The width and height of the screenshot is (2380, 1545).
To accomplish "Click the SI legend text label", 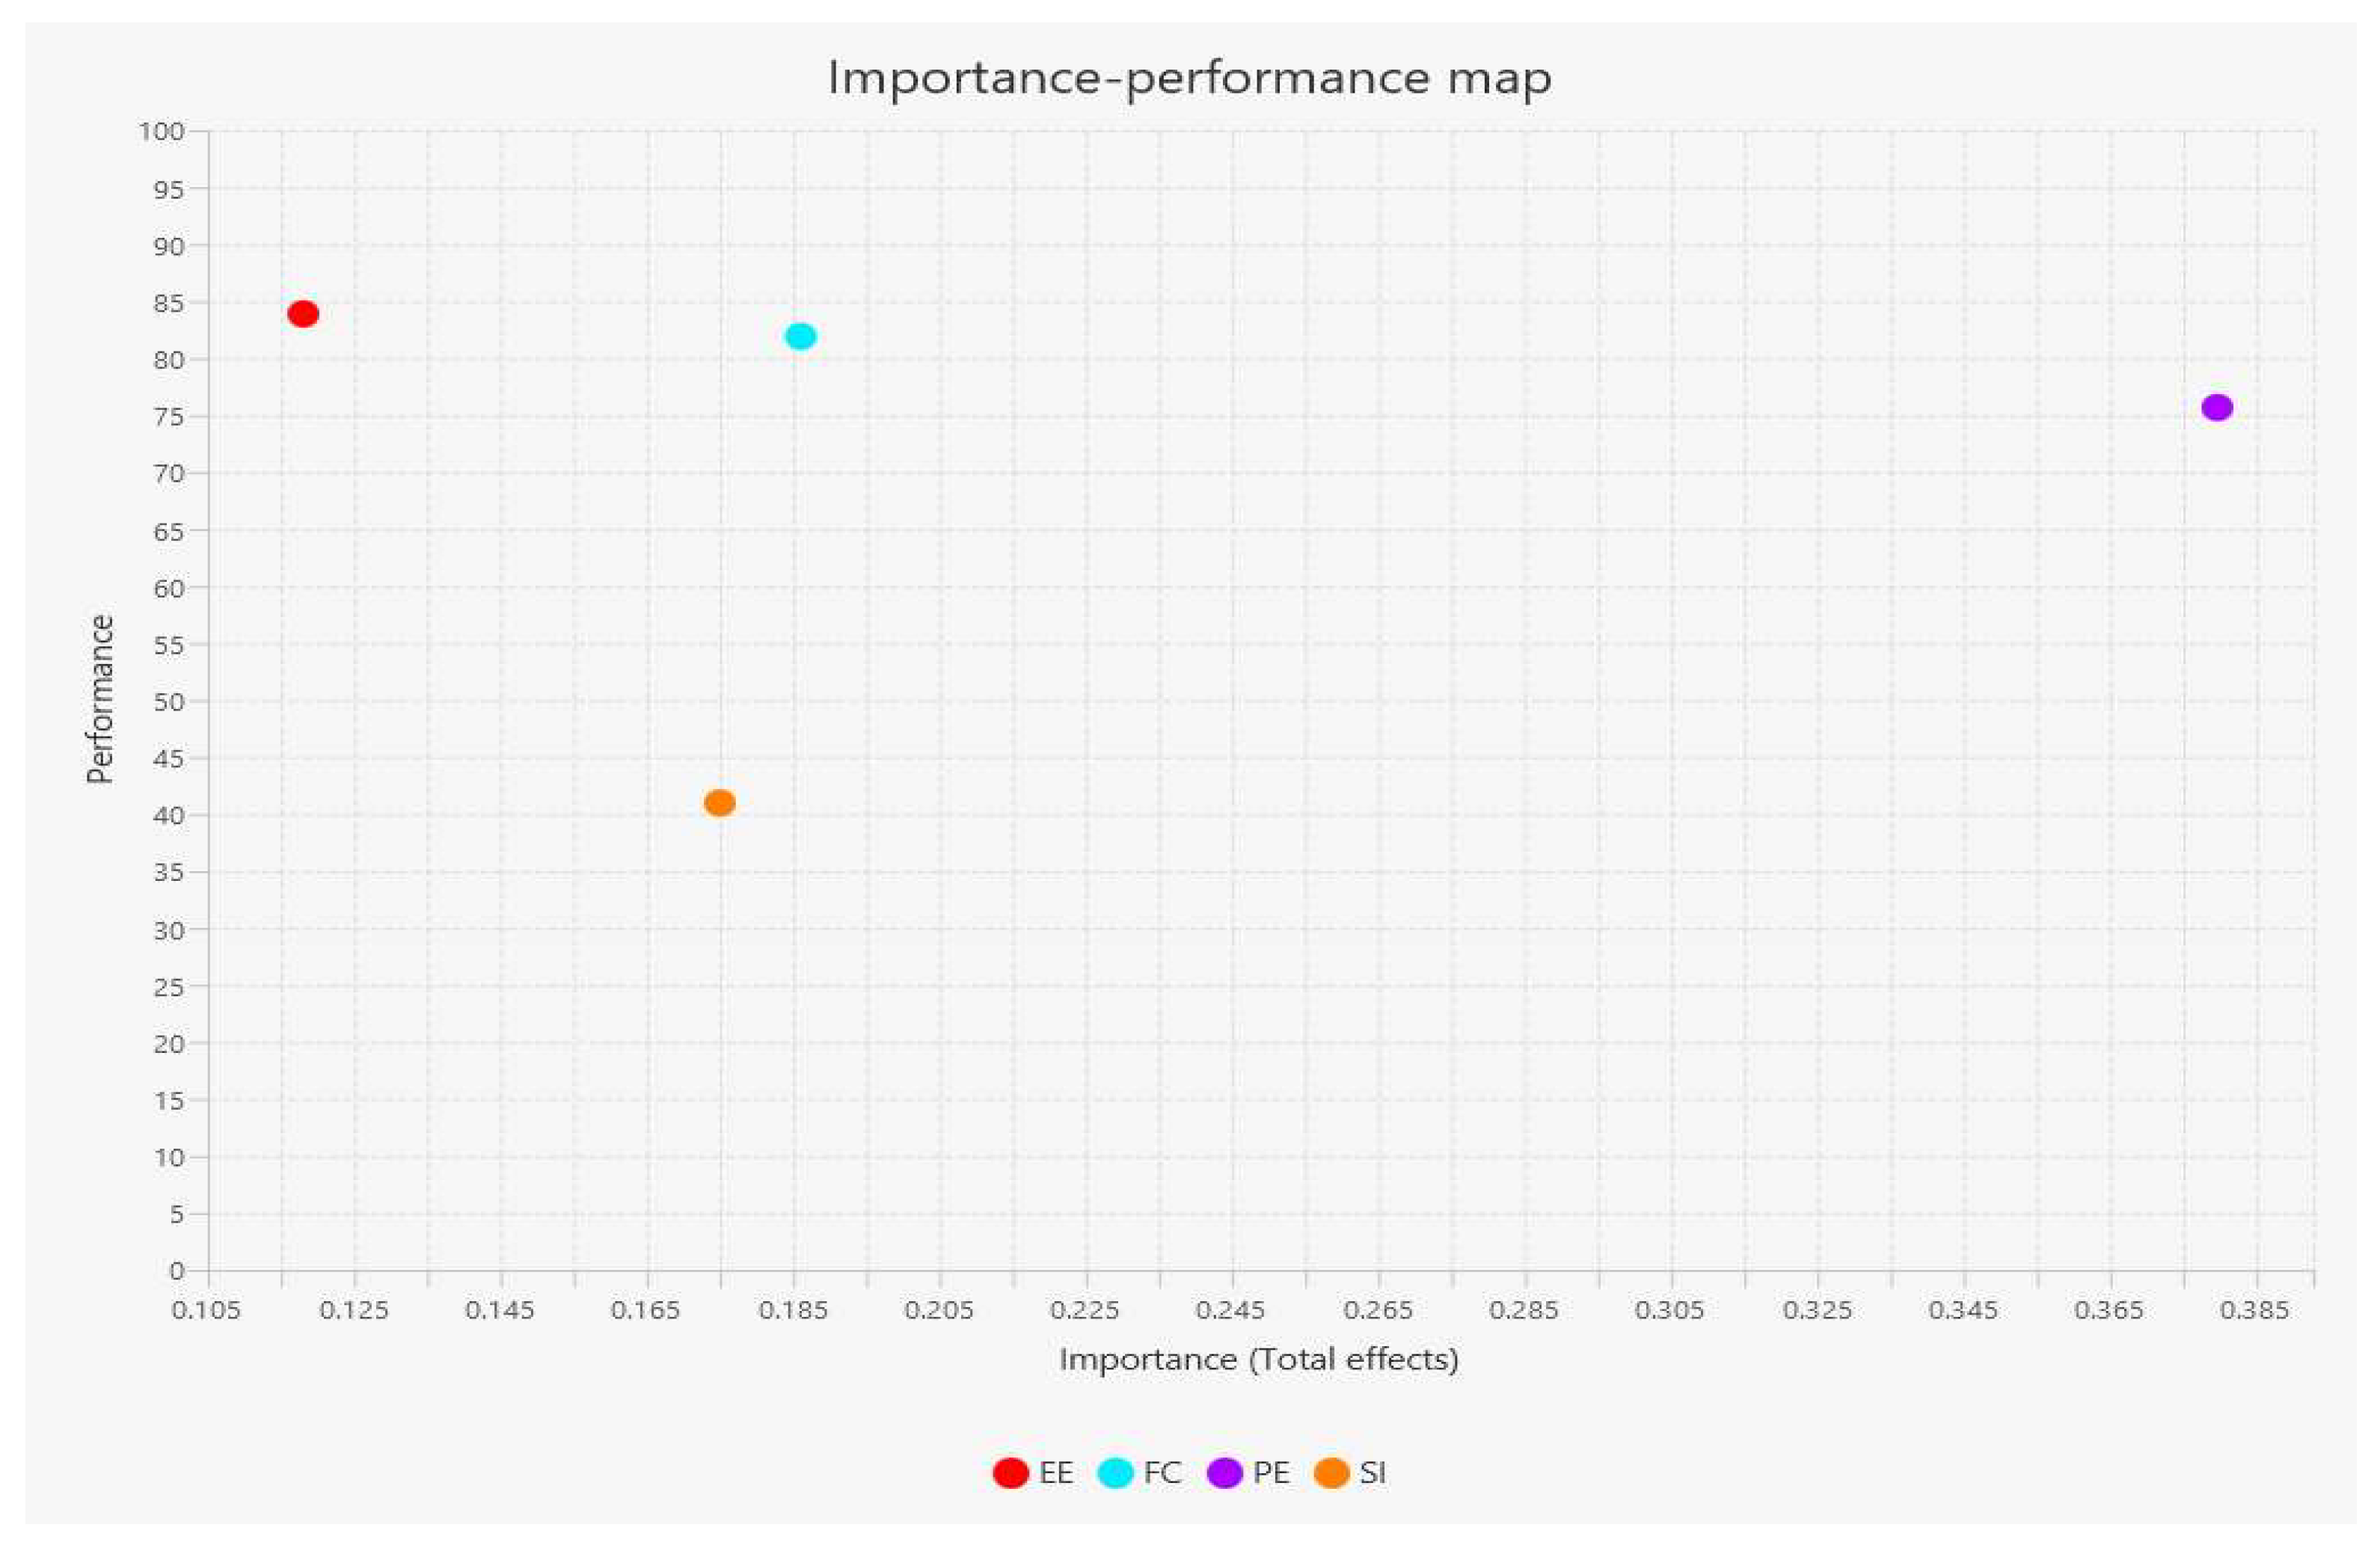I will click(1373, 1473).
